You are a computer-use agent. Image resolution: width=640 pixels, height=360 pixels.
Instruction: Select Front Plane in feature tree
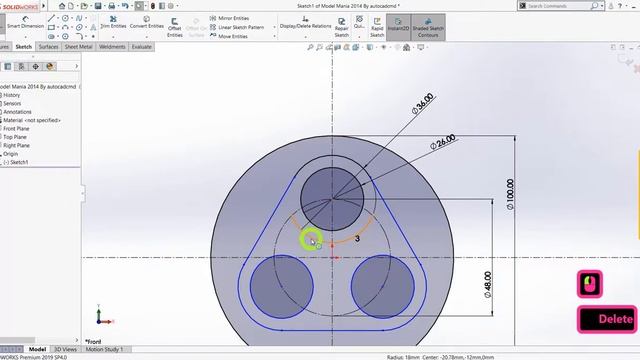tap(16, 129)
